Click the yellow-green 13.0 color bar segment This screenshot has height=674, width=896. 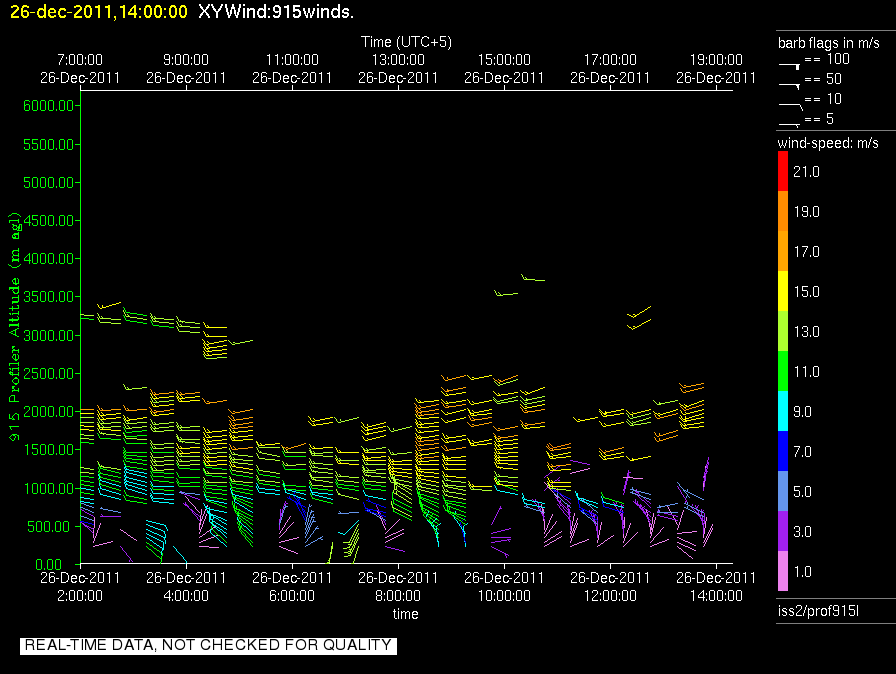(x=783, y=331)
